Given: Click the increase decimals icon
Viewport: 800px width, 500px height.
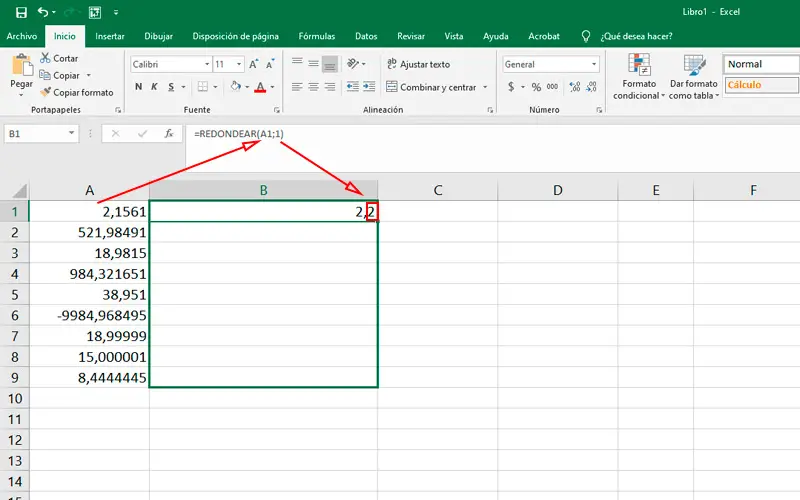Looking at the screenshot, I should [x=575, y=87].
